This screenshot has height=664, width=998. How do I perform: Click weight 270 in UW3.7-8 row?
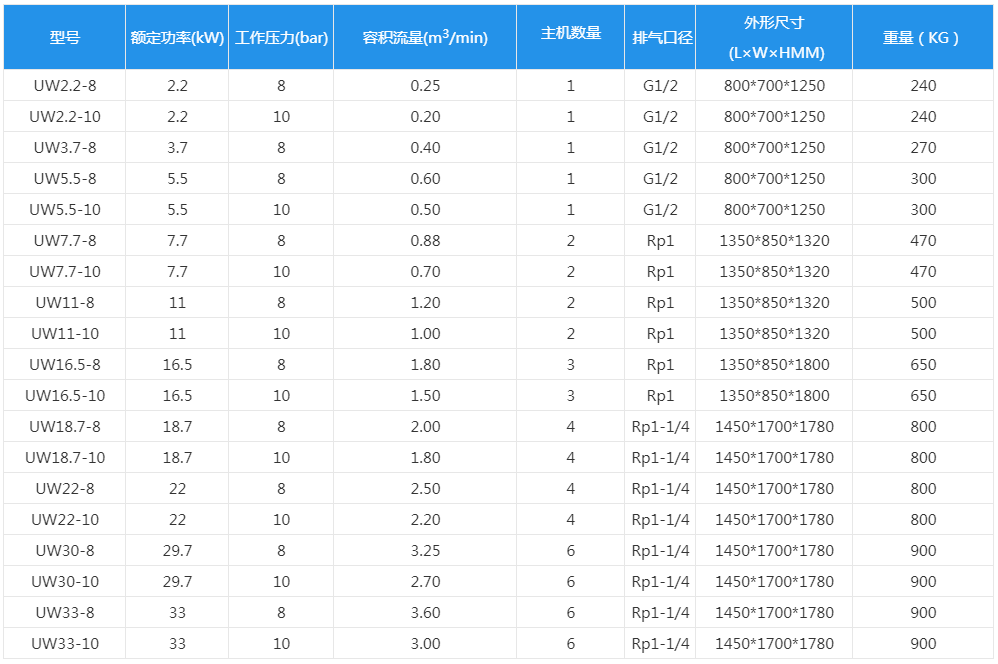tap(923, 148)
